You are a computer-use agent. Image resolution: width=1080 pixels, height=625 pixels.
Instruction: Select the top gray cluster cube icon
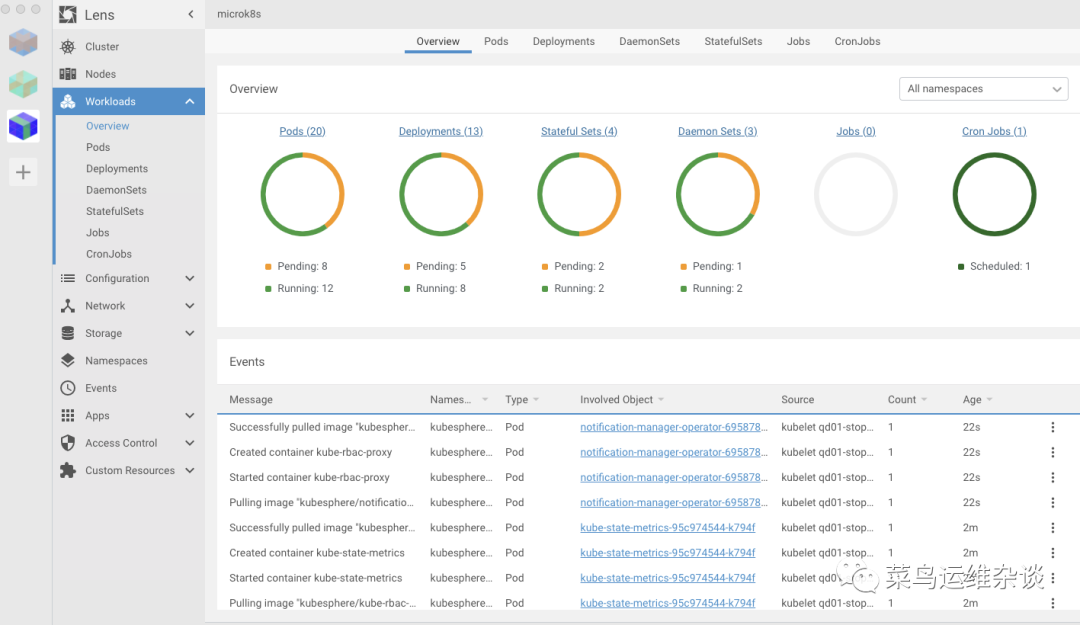[x=23, y=42]
